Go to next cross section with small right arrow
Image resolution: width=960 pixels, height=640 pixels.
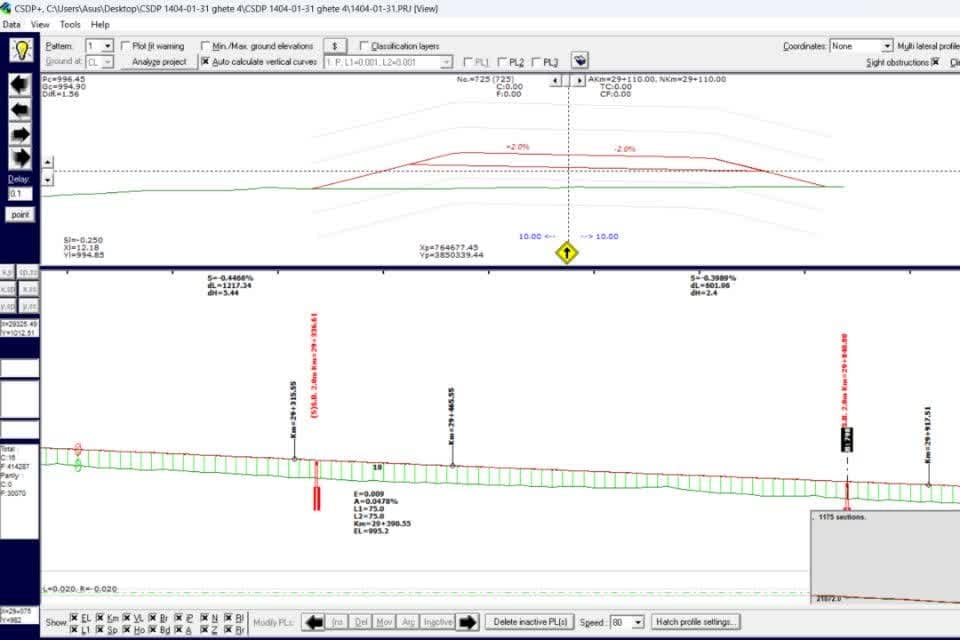pyautogui.click(x=579, y=80)
